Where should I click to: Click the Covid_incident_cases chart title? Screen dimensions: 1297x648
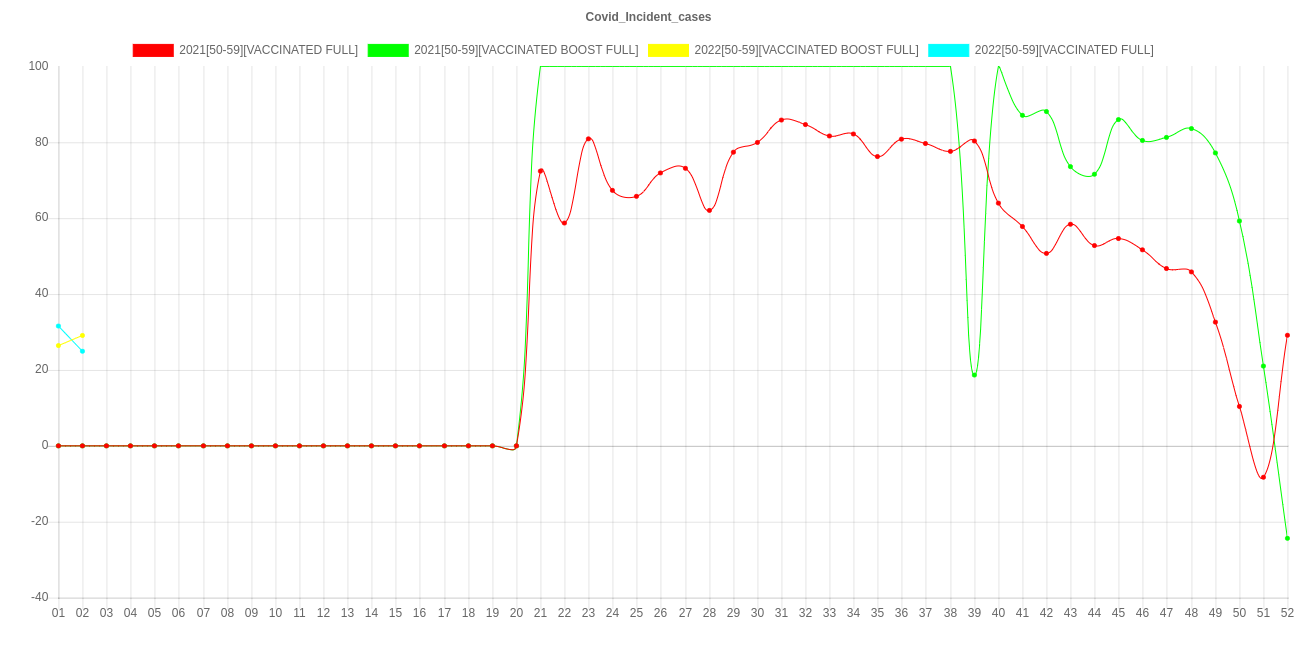coord(648,17)
